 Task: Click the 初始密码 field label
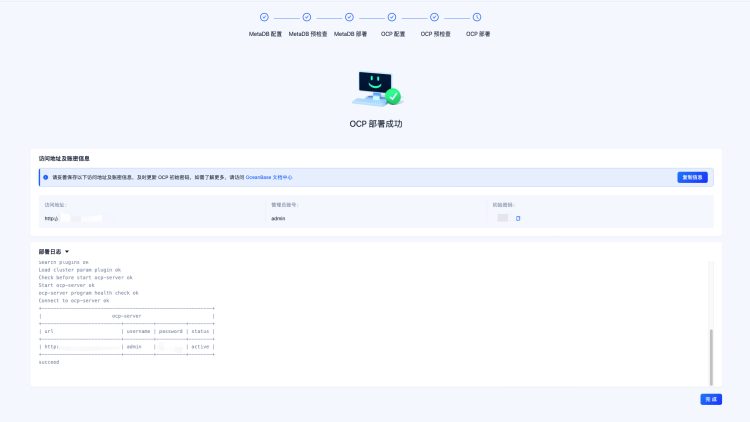point(504,205)
